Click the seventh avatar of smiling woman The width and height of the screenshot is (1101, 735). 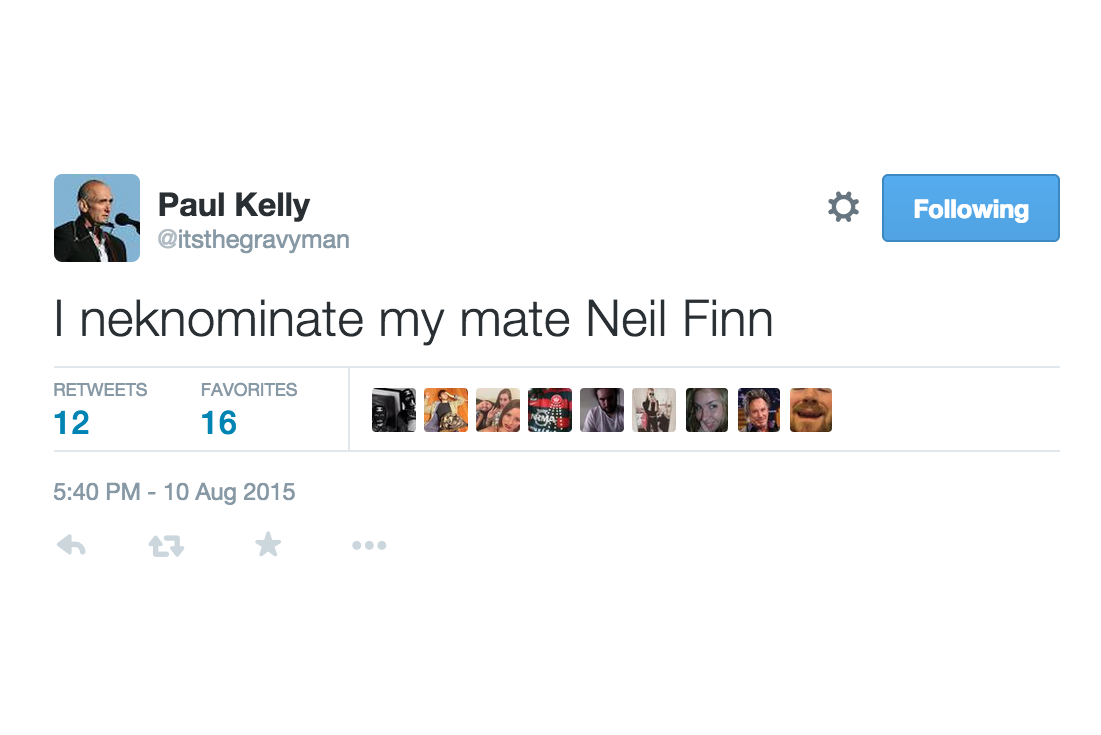(707, 410)
